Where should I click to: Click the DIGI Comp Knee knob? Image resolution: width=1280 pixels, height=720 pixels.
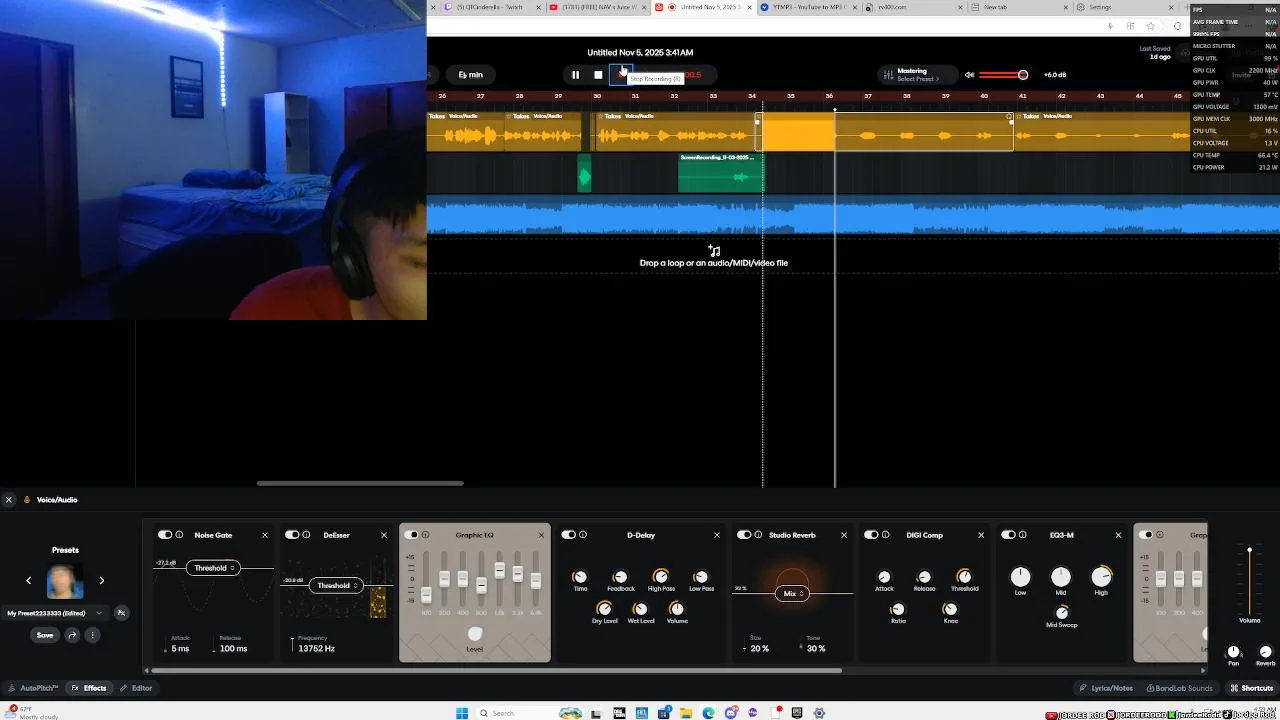(x=950, y=609)
